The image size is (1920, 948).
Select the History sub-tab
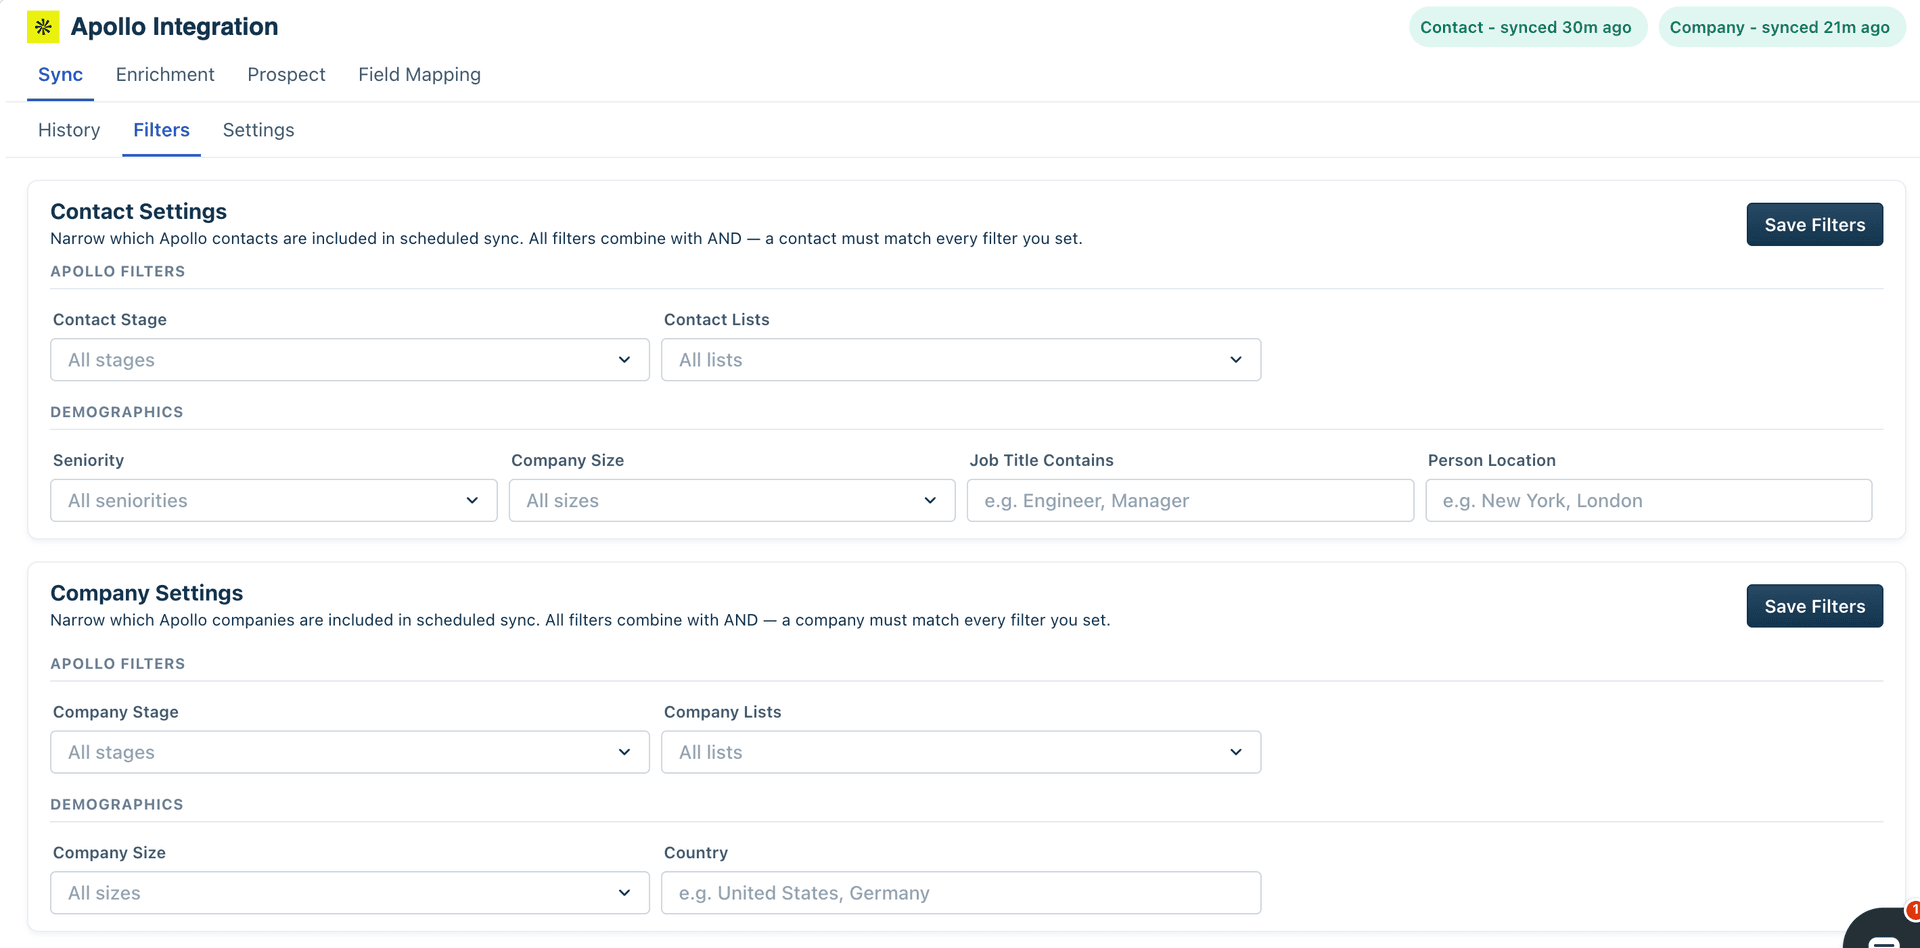pos(69,130)
